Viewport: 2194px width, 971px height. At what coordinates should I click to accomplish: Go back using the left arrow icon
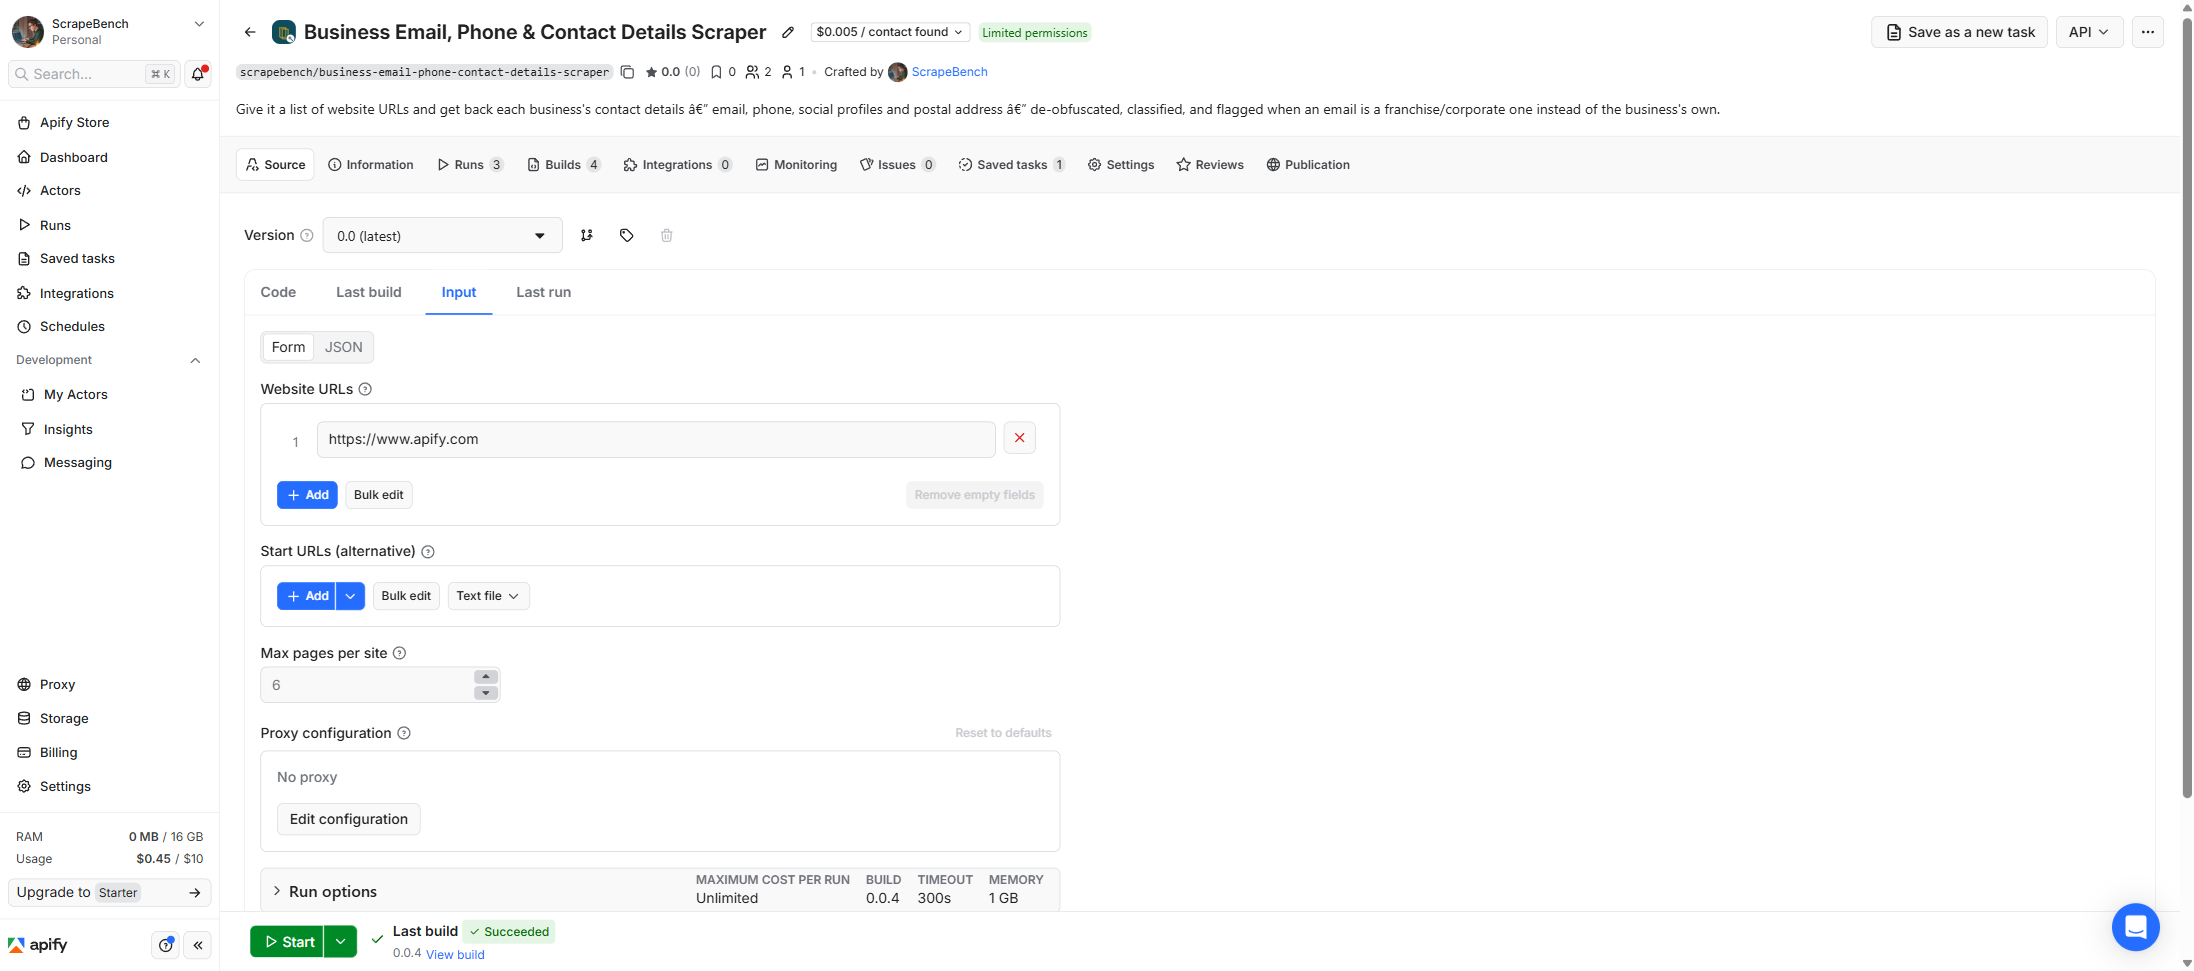[250, 32]
